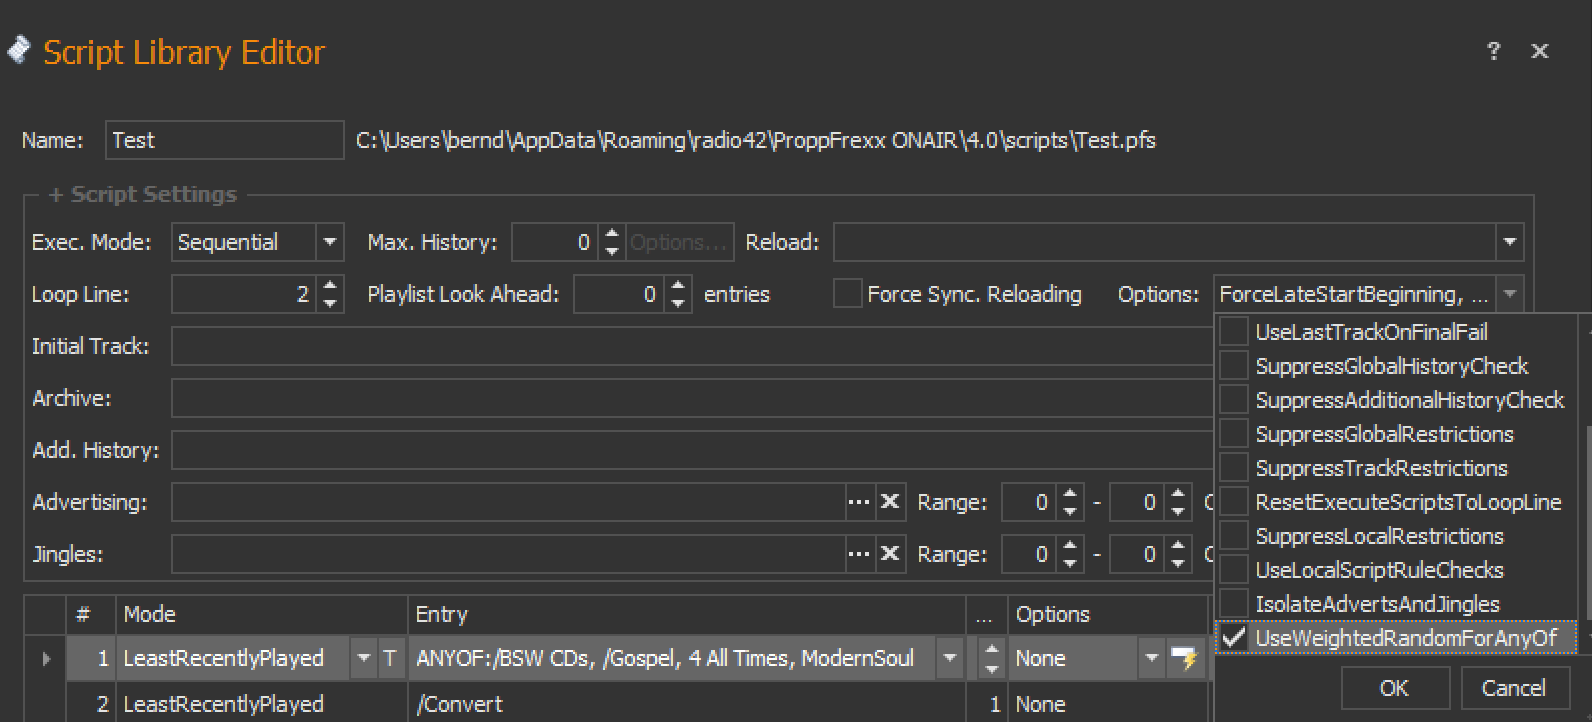Browse Advertising with the ellipsis icon
This screenshot has width=1592, height=722.
tap(859, 502)
